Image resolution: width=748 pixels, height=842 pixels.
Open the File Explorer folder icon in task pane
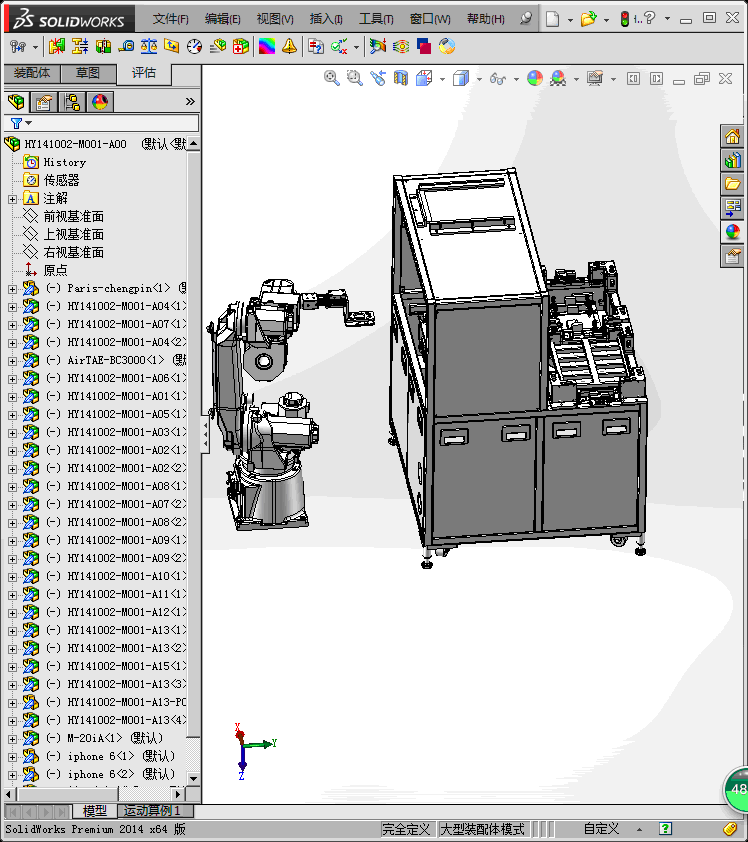pyautogui.click(x=733, y=184)
